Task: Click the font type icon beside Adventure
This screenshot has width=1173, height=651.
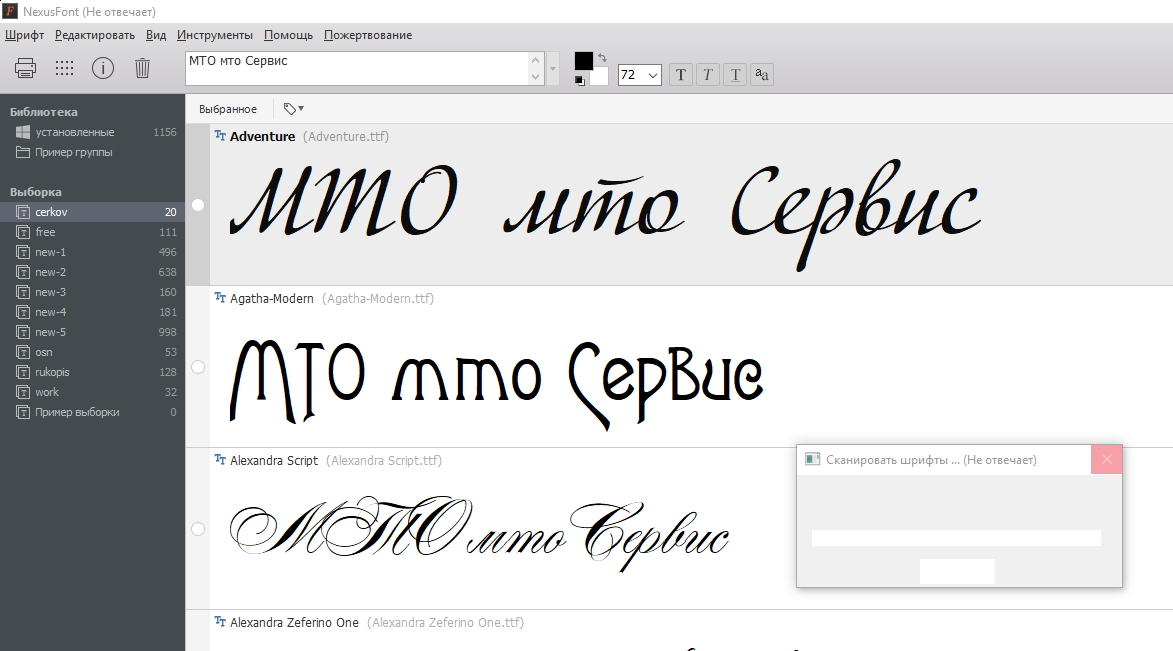Action: 220,135
